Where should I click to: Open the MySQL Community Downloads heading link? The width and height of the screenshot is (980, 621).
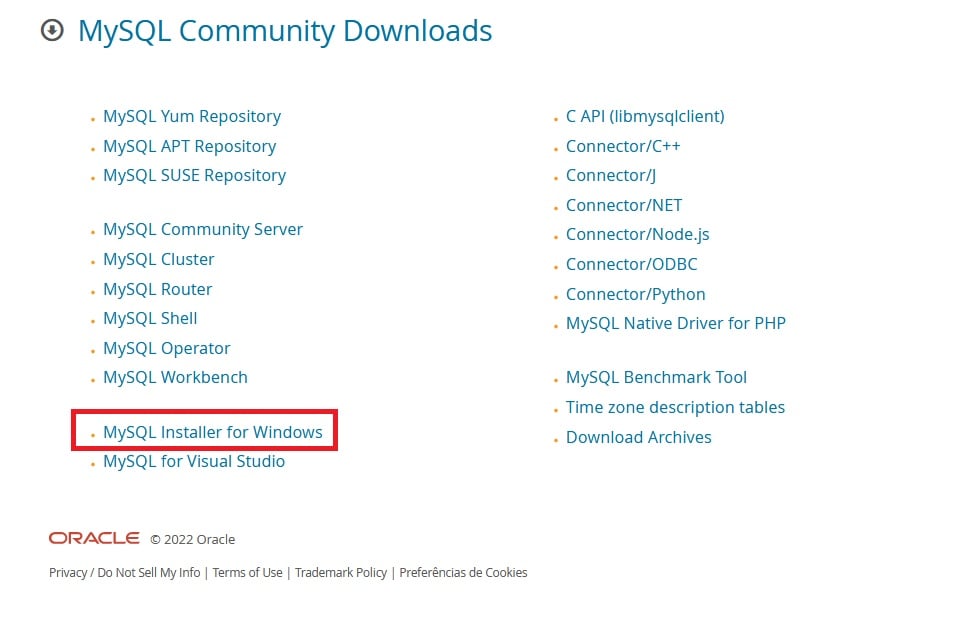[285, 31]
